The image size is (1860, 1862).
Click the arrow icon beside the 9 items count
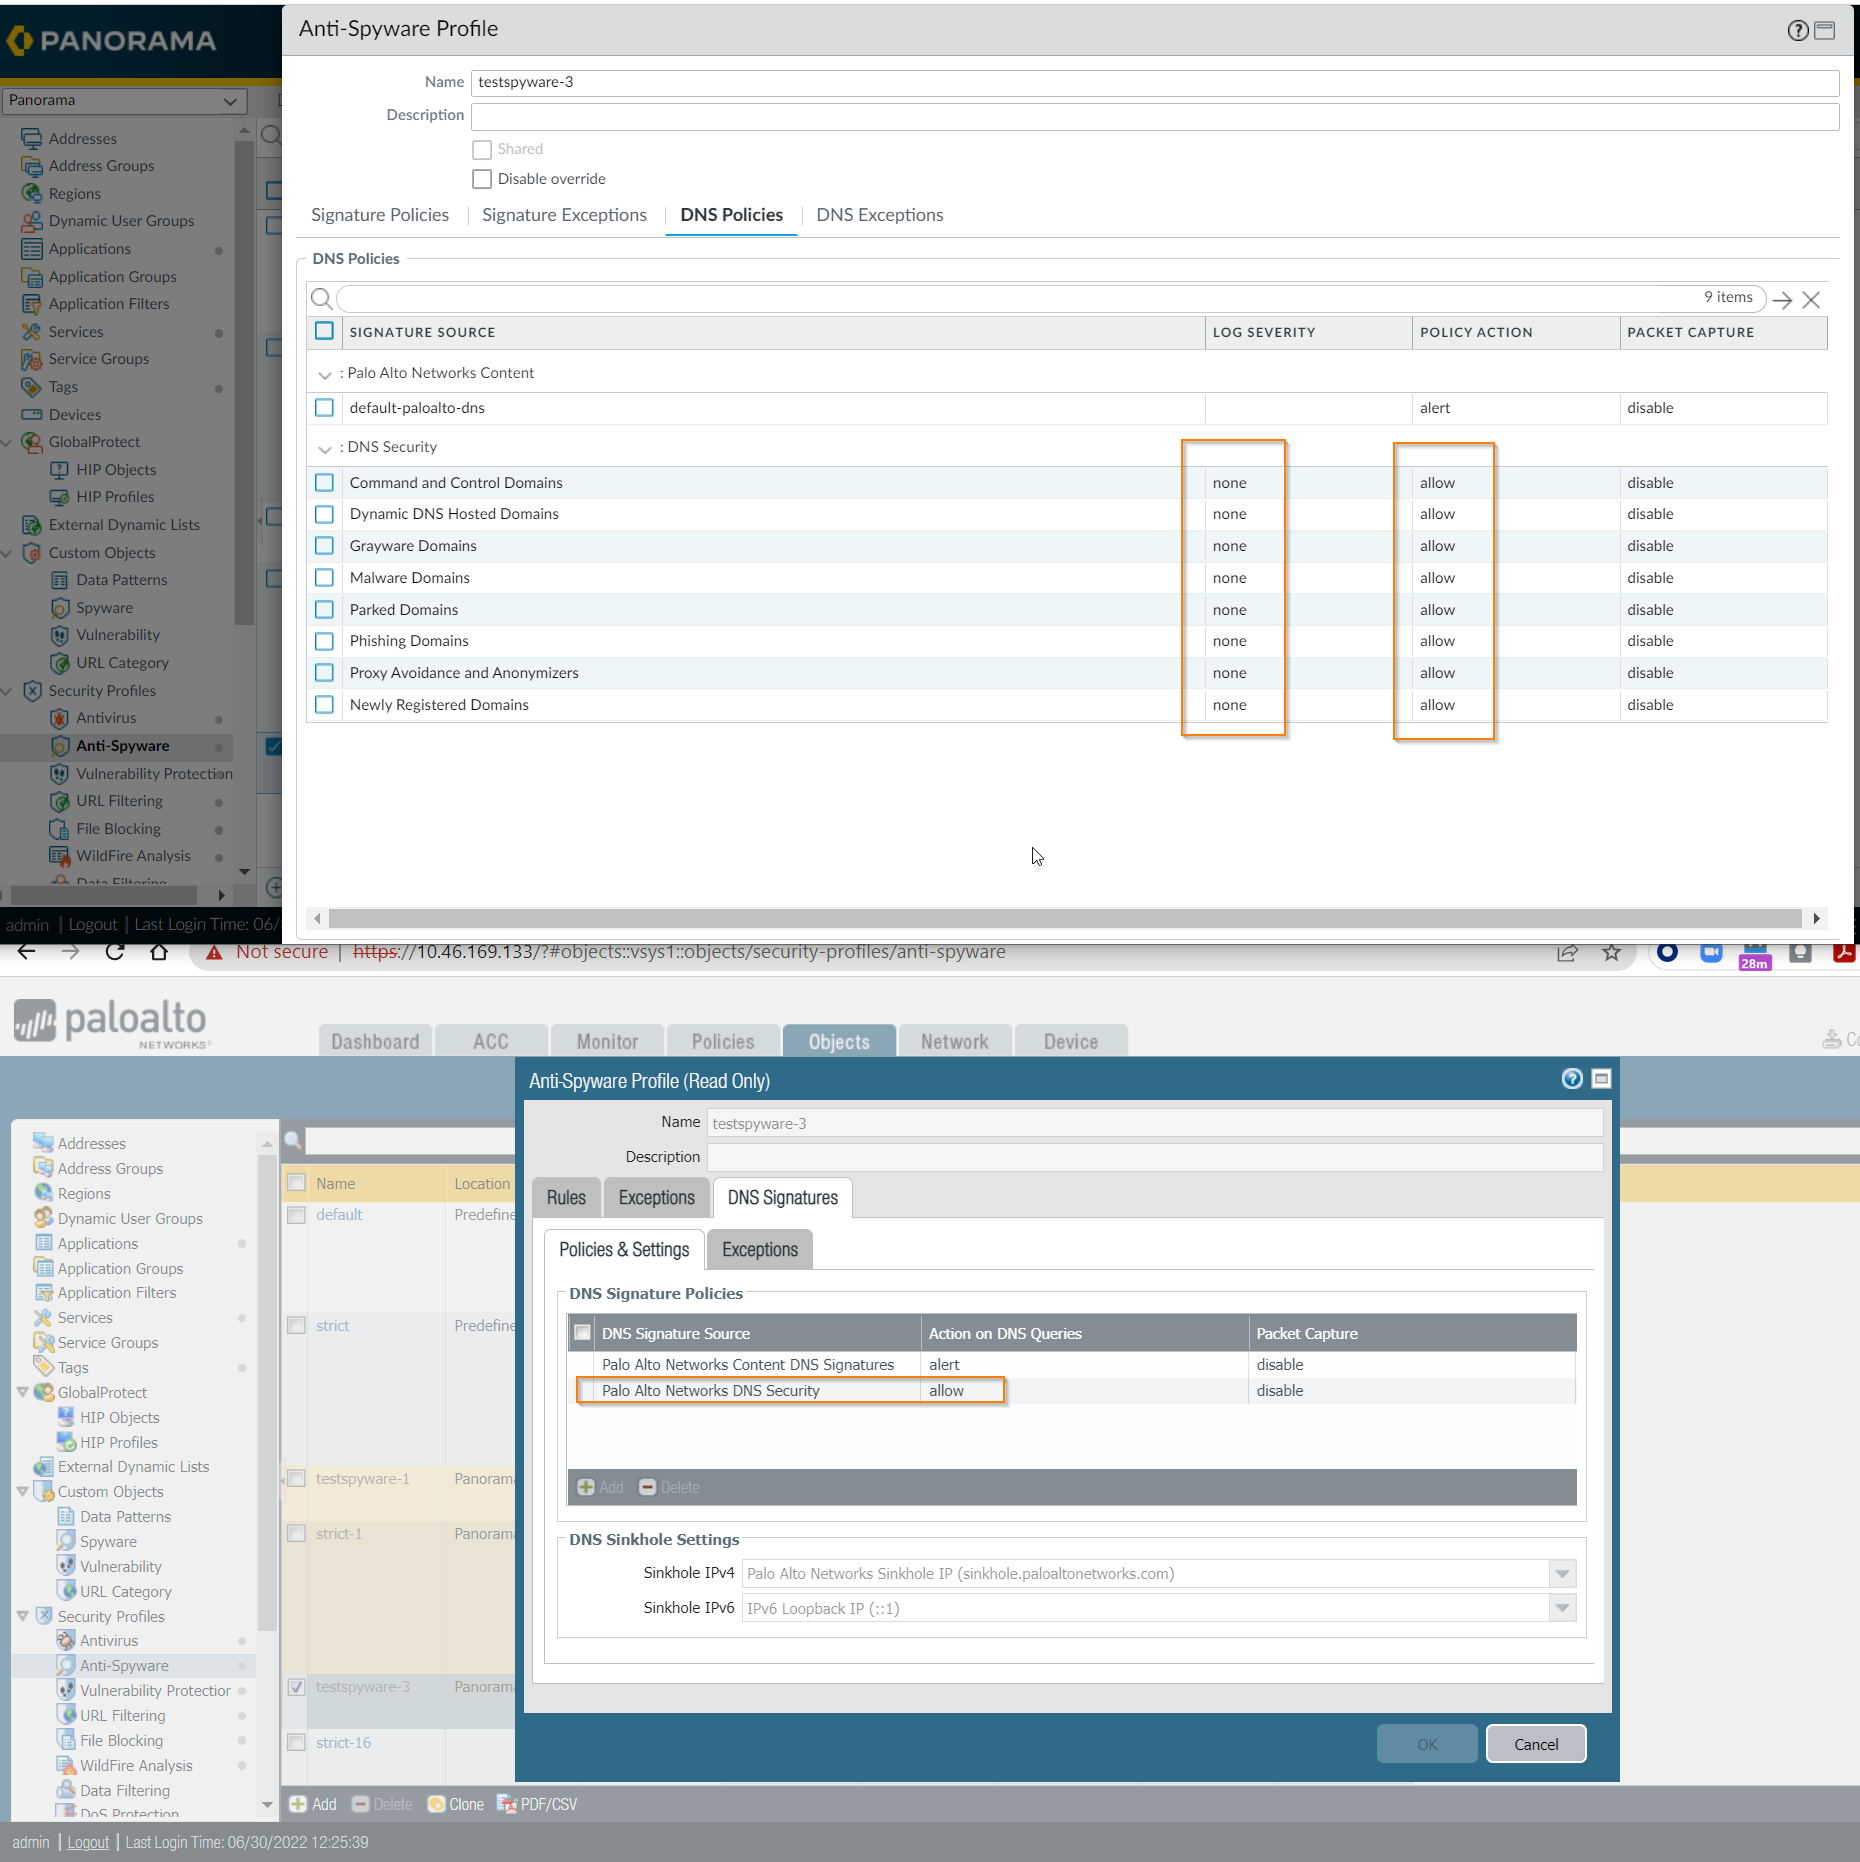(x=1782, y=299)
